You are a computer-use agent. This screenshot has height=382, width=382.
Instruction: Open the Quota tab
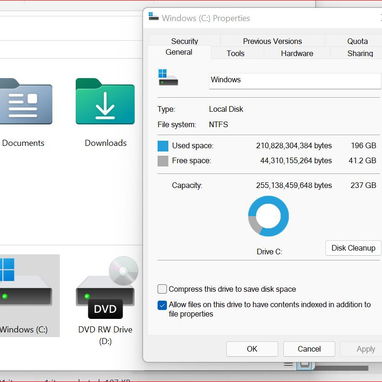(357, 41)
